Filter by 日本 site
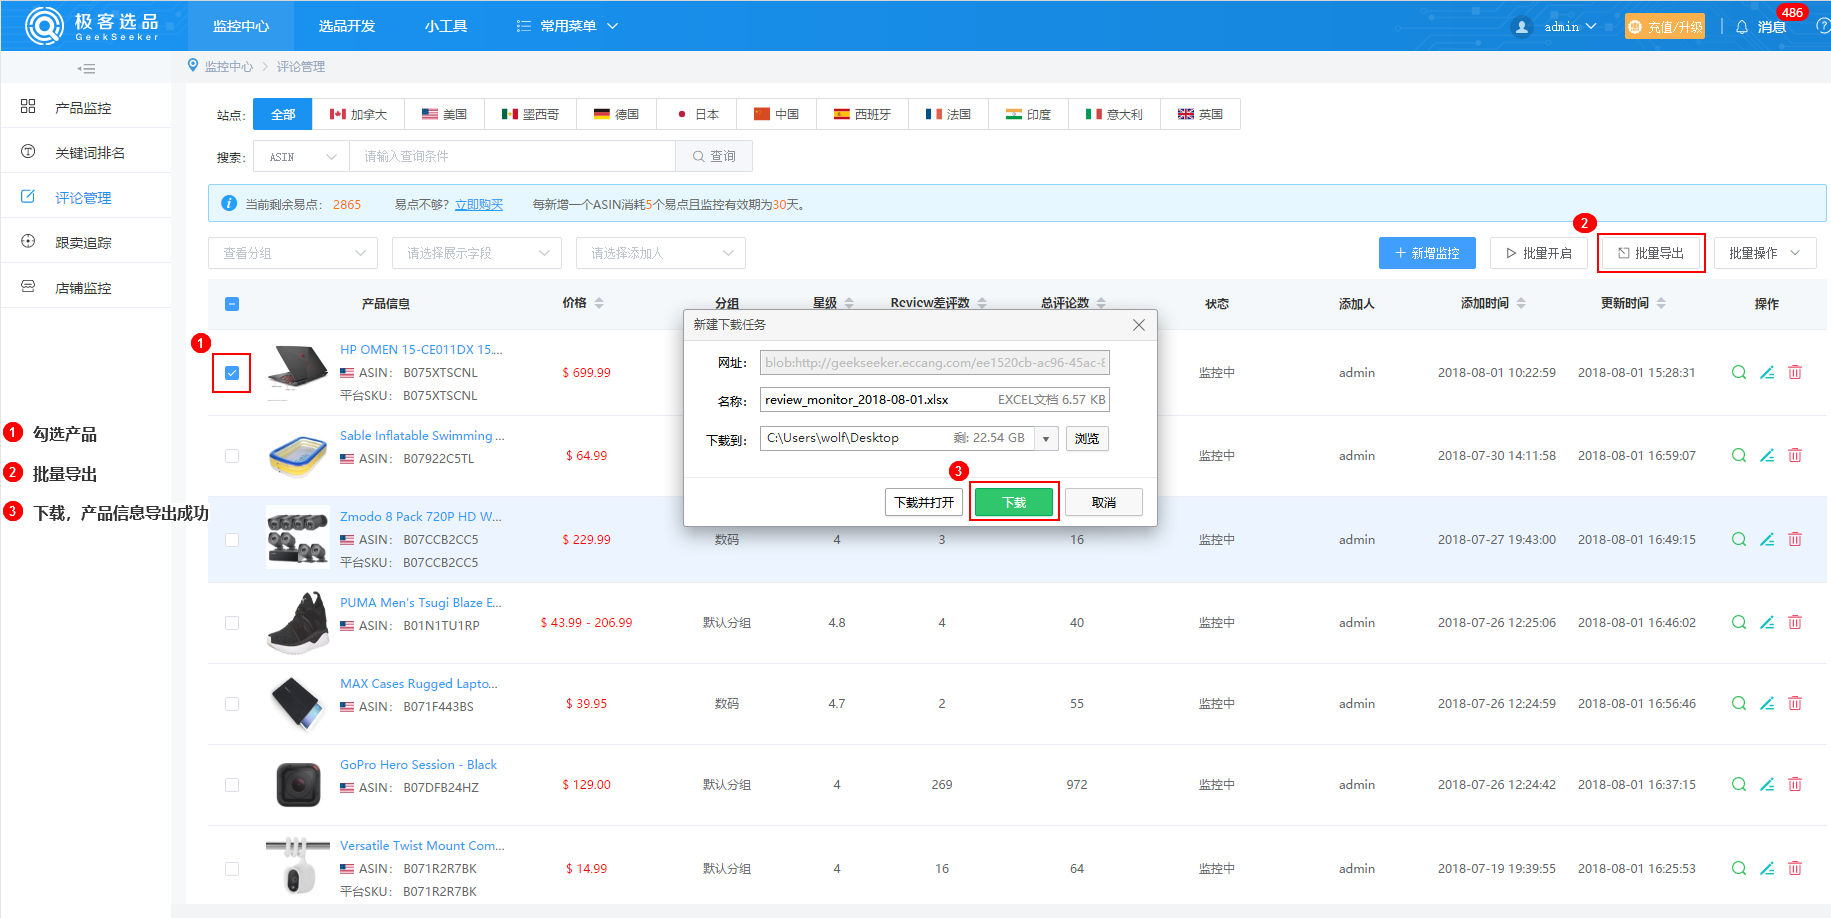This screenshot has height=918, width=1831. pos(697,114)
